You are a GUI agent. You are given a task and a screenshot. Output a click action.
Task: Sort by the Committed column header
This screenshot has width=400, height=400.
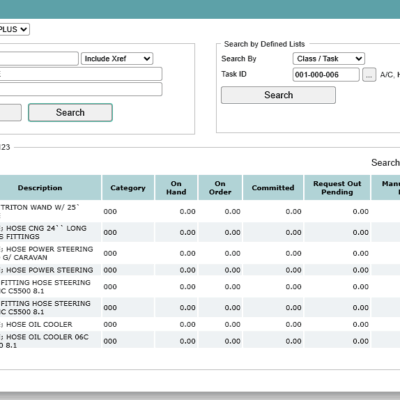tap(273, 188)
